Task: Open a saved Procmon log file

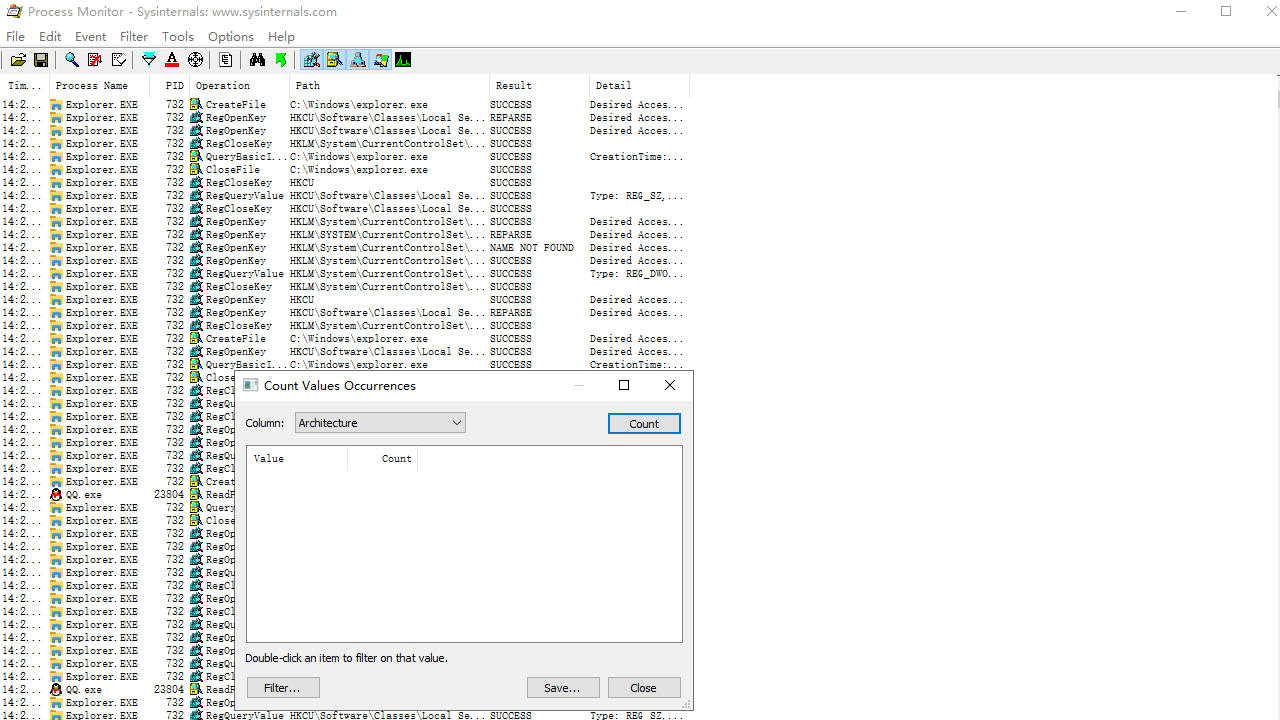Action: pos(18,59)
